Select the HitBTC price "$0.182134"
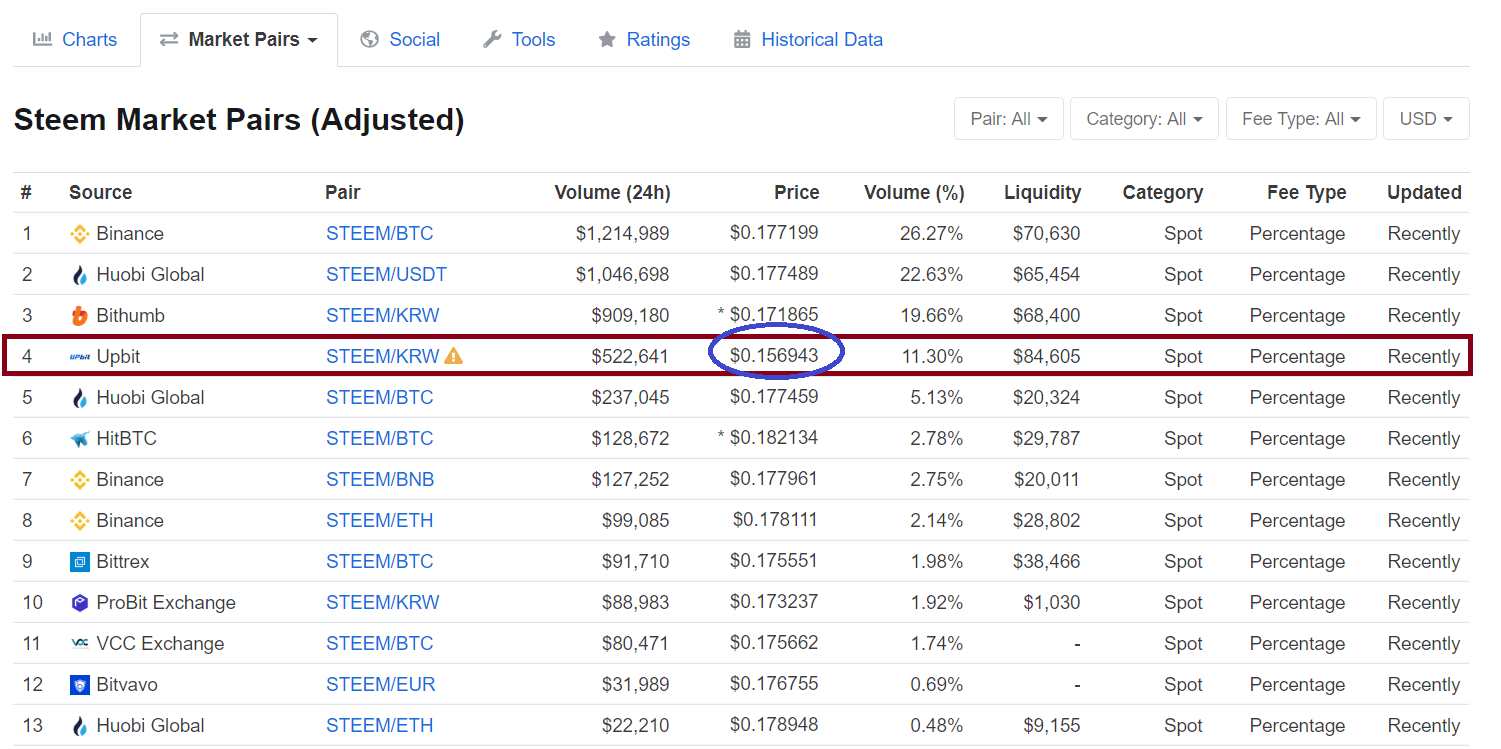1501x749 pixels. pyautogui.click(x=774, y=439)
